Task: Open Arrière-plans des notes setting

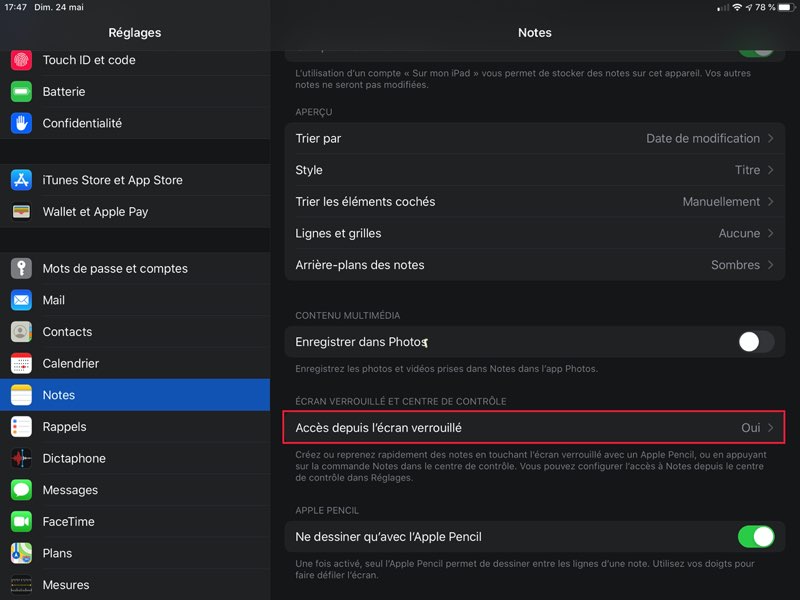Action: tap(534, 265)
